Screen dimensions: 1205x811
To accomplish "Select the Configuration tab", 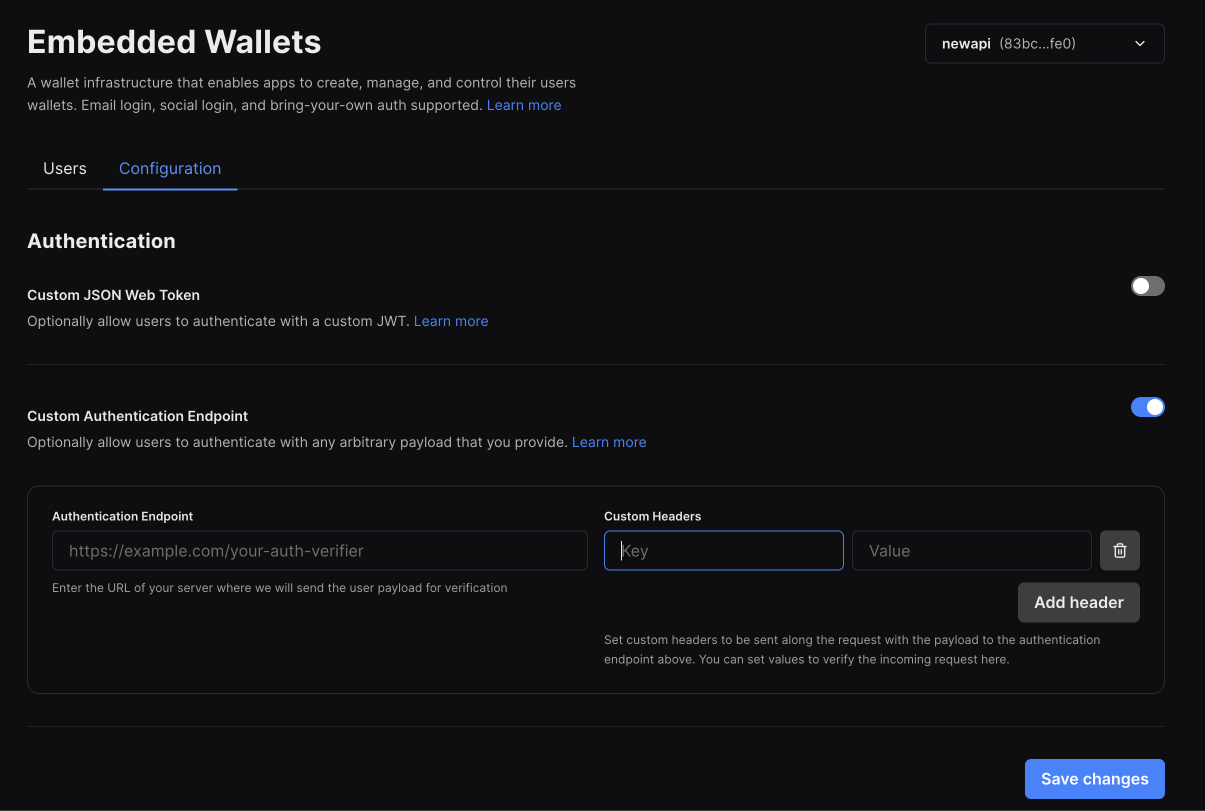I will click(x=169, y=168).
